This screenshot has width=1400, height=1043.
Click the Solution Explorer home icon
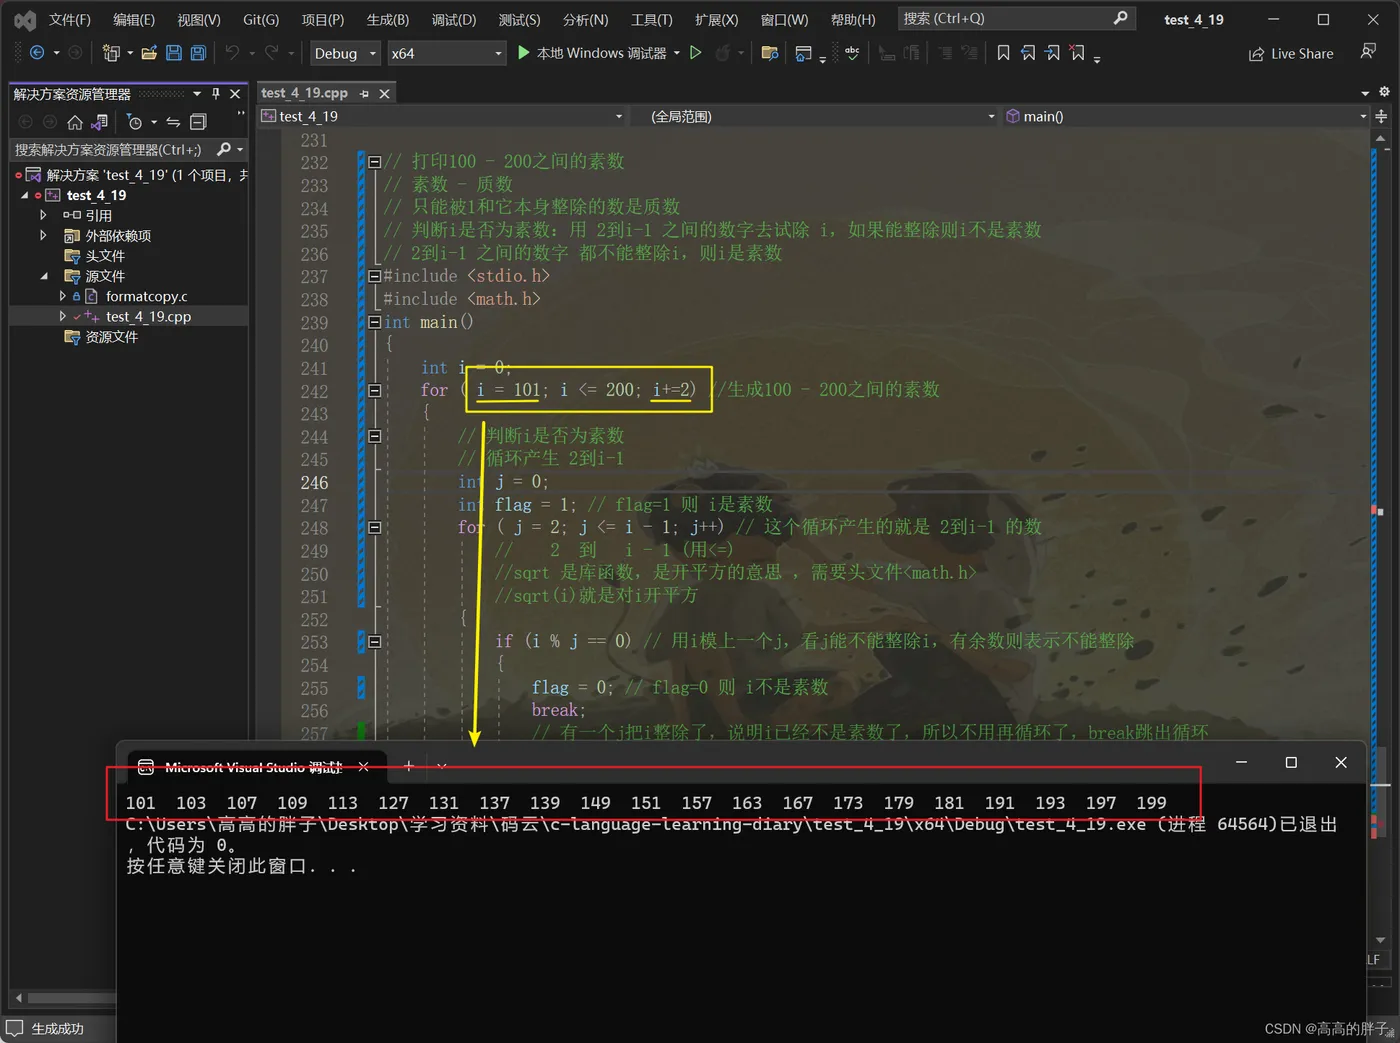(x=75, y=122)
